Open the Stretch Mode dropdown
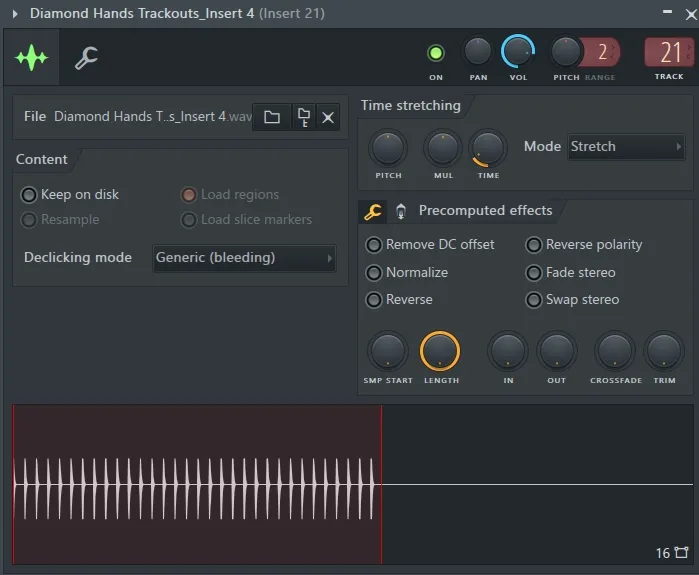This screenshot has height=575, width=699. pos(626,147)
